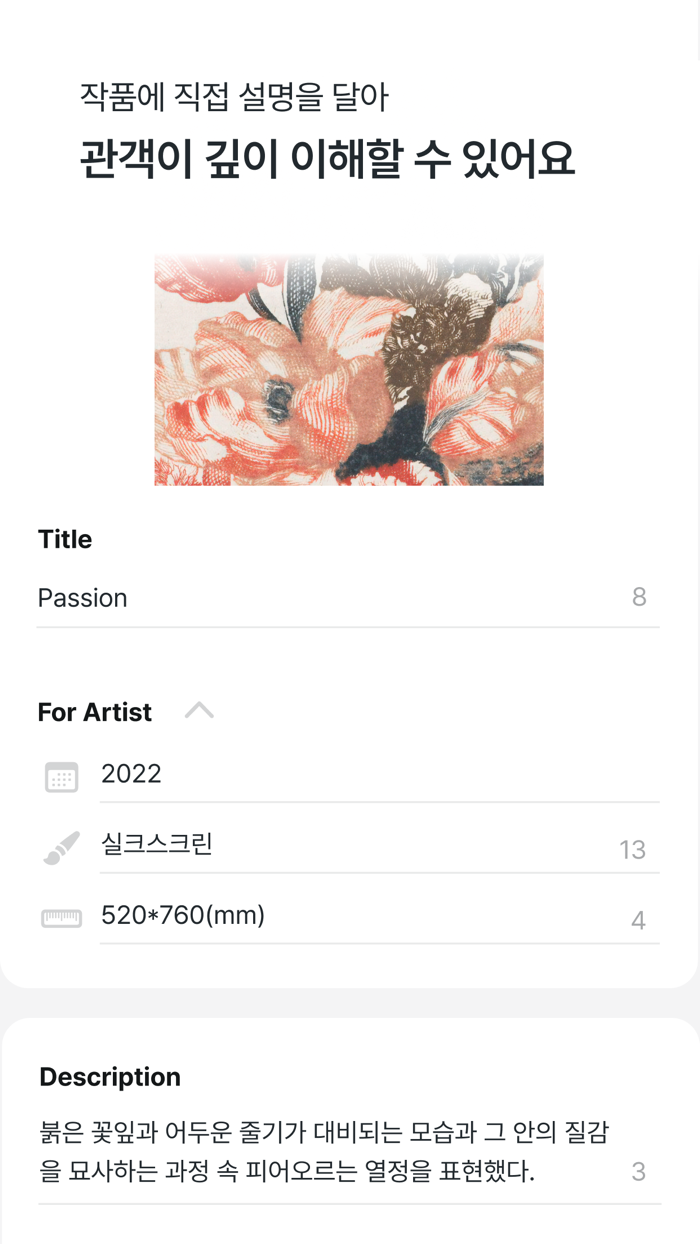Image resolution: width=700 pixels, height=1244 pixels.
Task: Select the paintbrush icon beside 실크스크린
Action: (x=60, y=847)
